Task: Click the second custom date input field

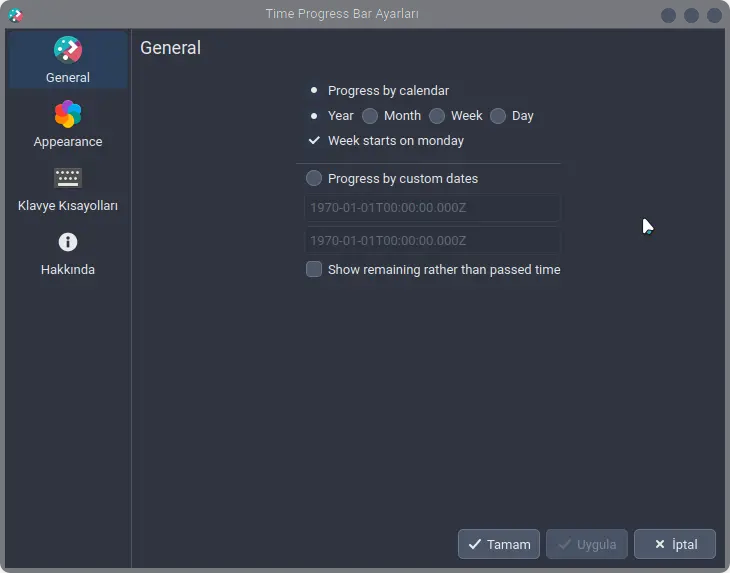Action: [433, 241]
